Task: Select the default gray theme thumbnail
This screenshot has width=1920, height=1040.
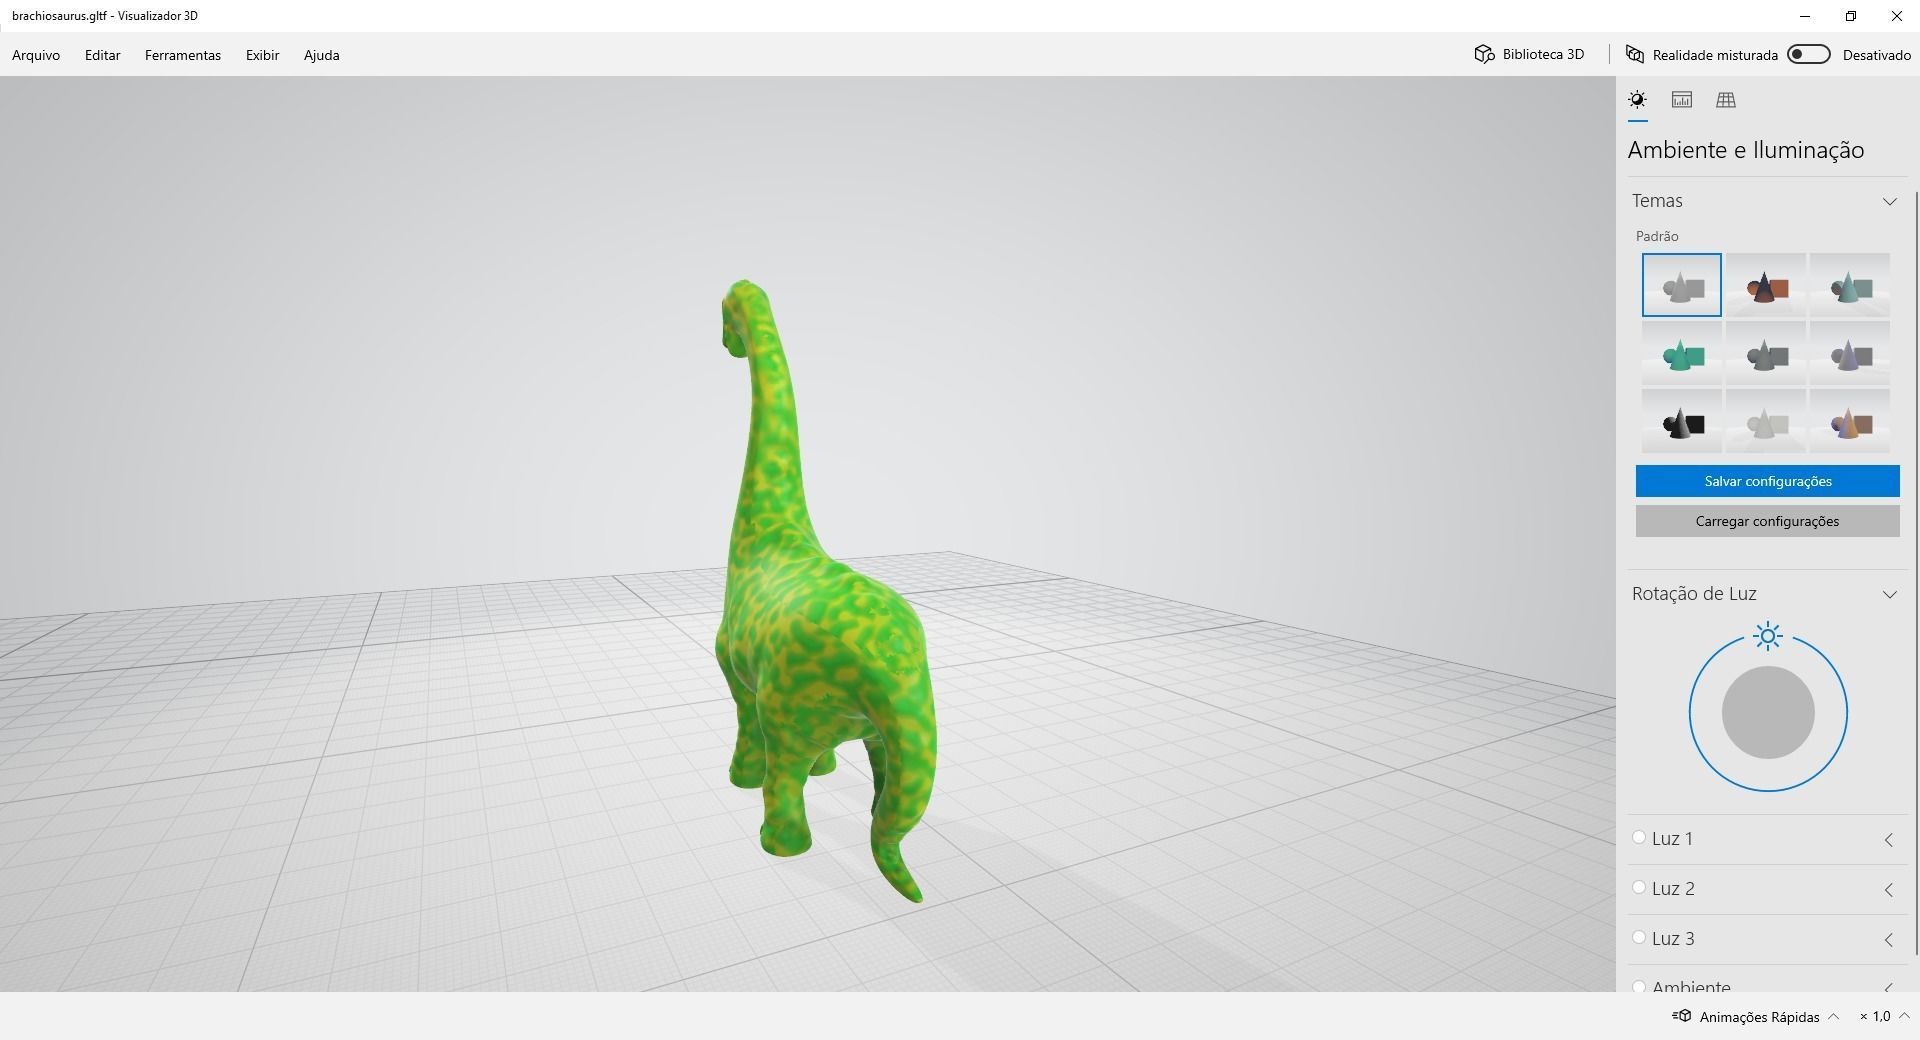Action: (1681, 285)
